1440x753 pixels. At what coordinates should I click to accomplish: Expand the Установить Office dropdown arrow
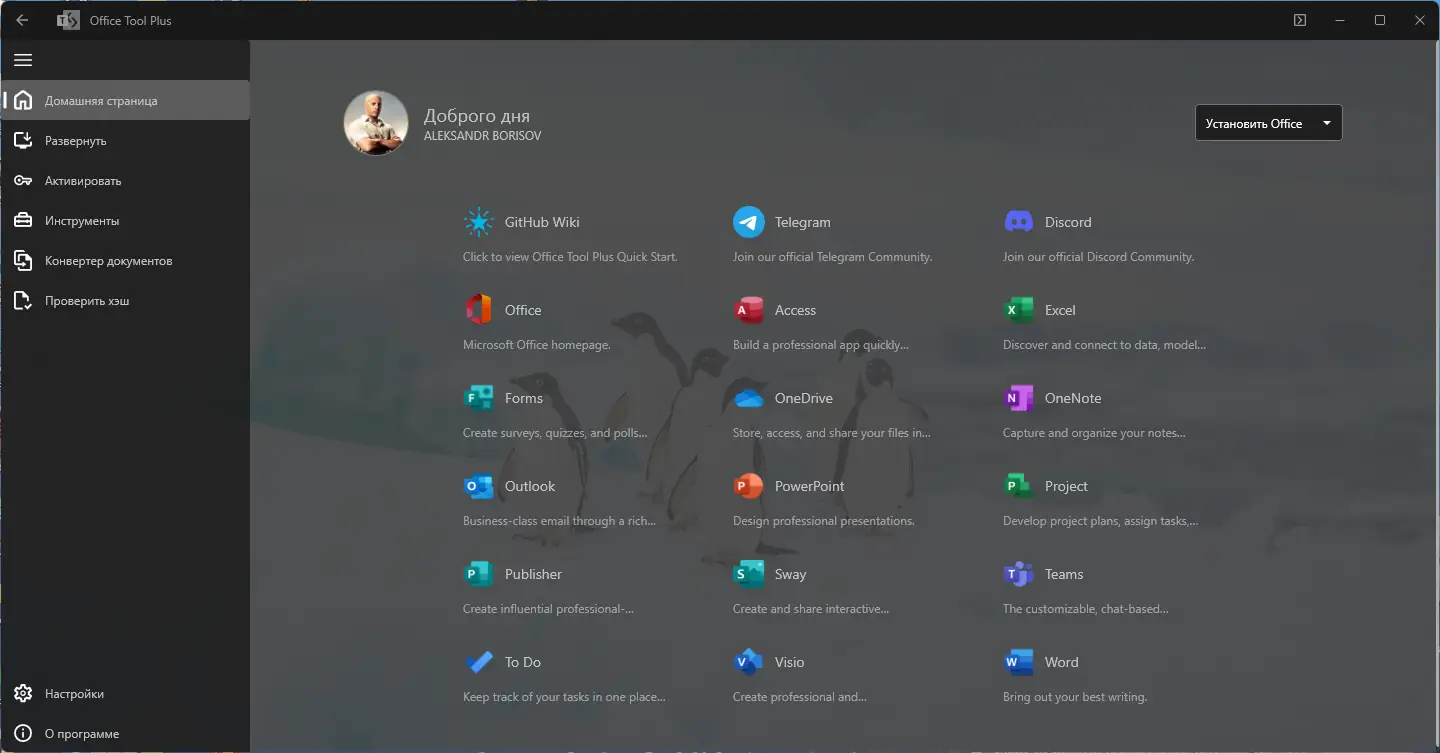(x=1326, y=123)
